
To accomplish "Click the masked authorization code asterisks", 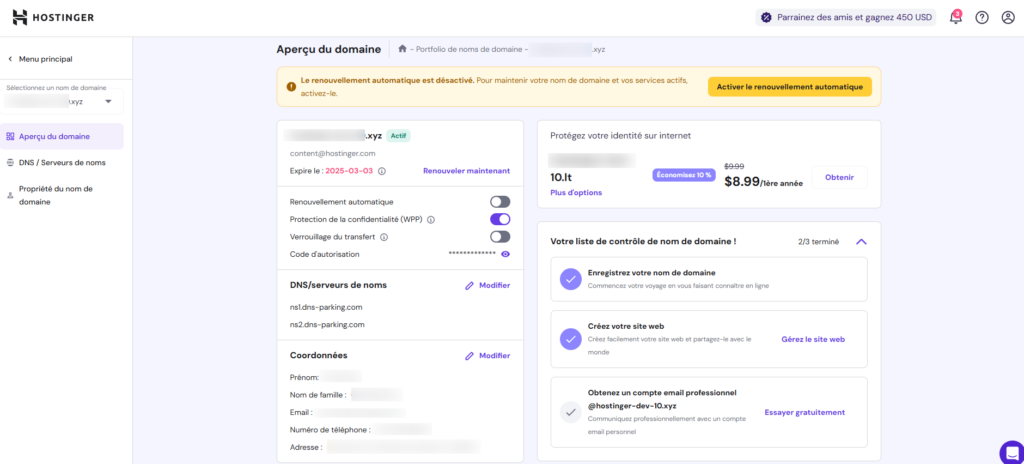I will 472,254.
